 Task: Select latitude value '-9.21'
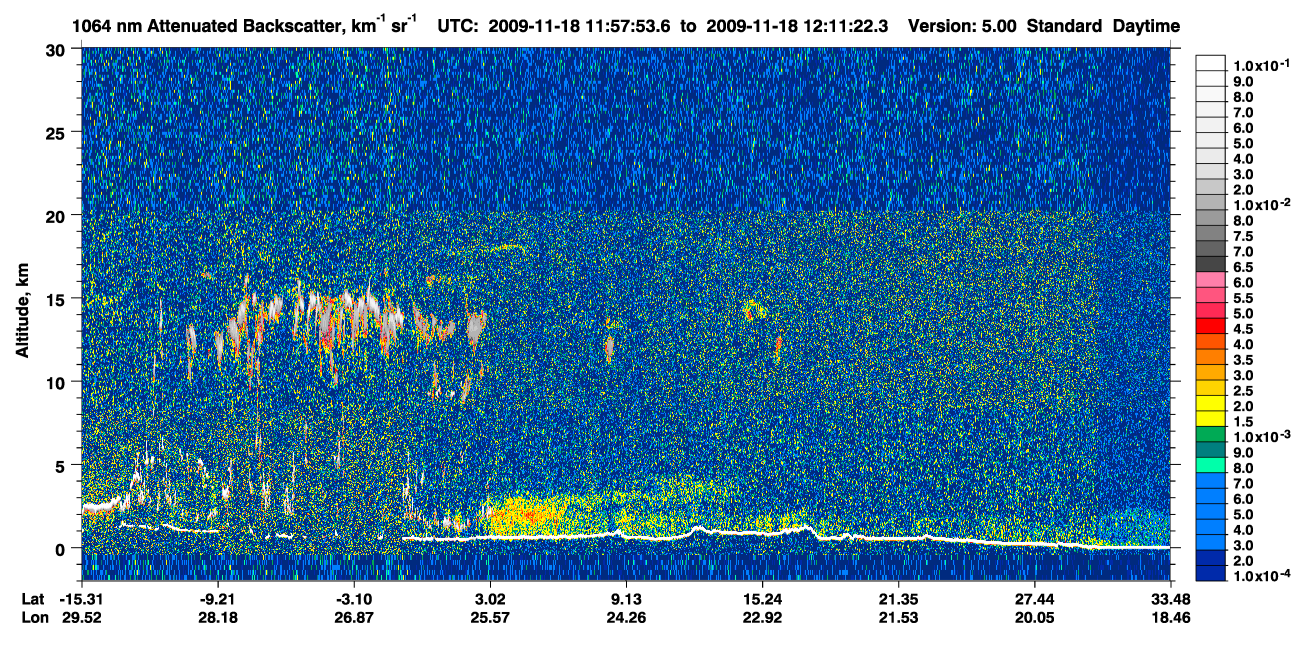click(x=218, y=598)
